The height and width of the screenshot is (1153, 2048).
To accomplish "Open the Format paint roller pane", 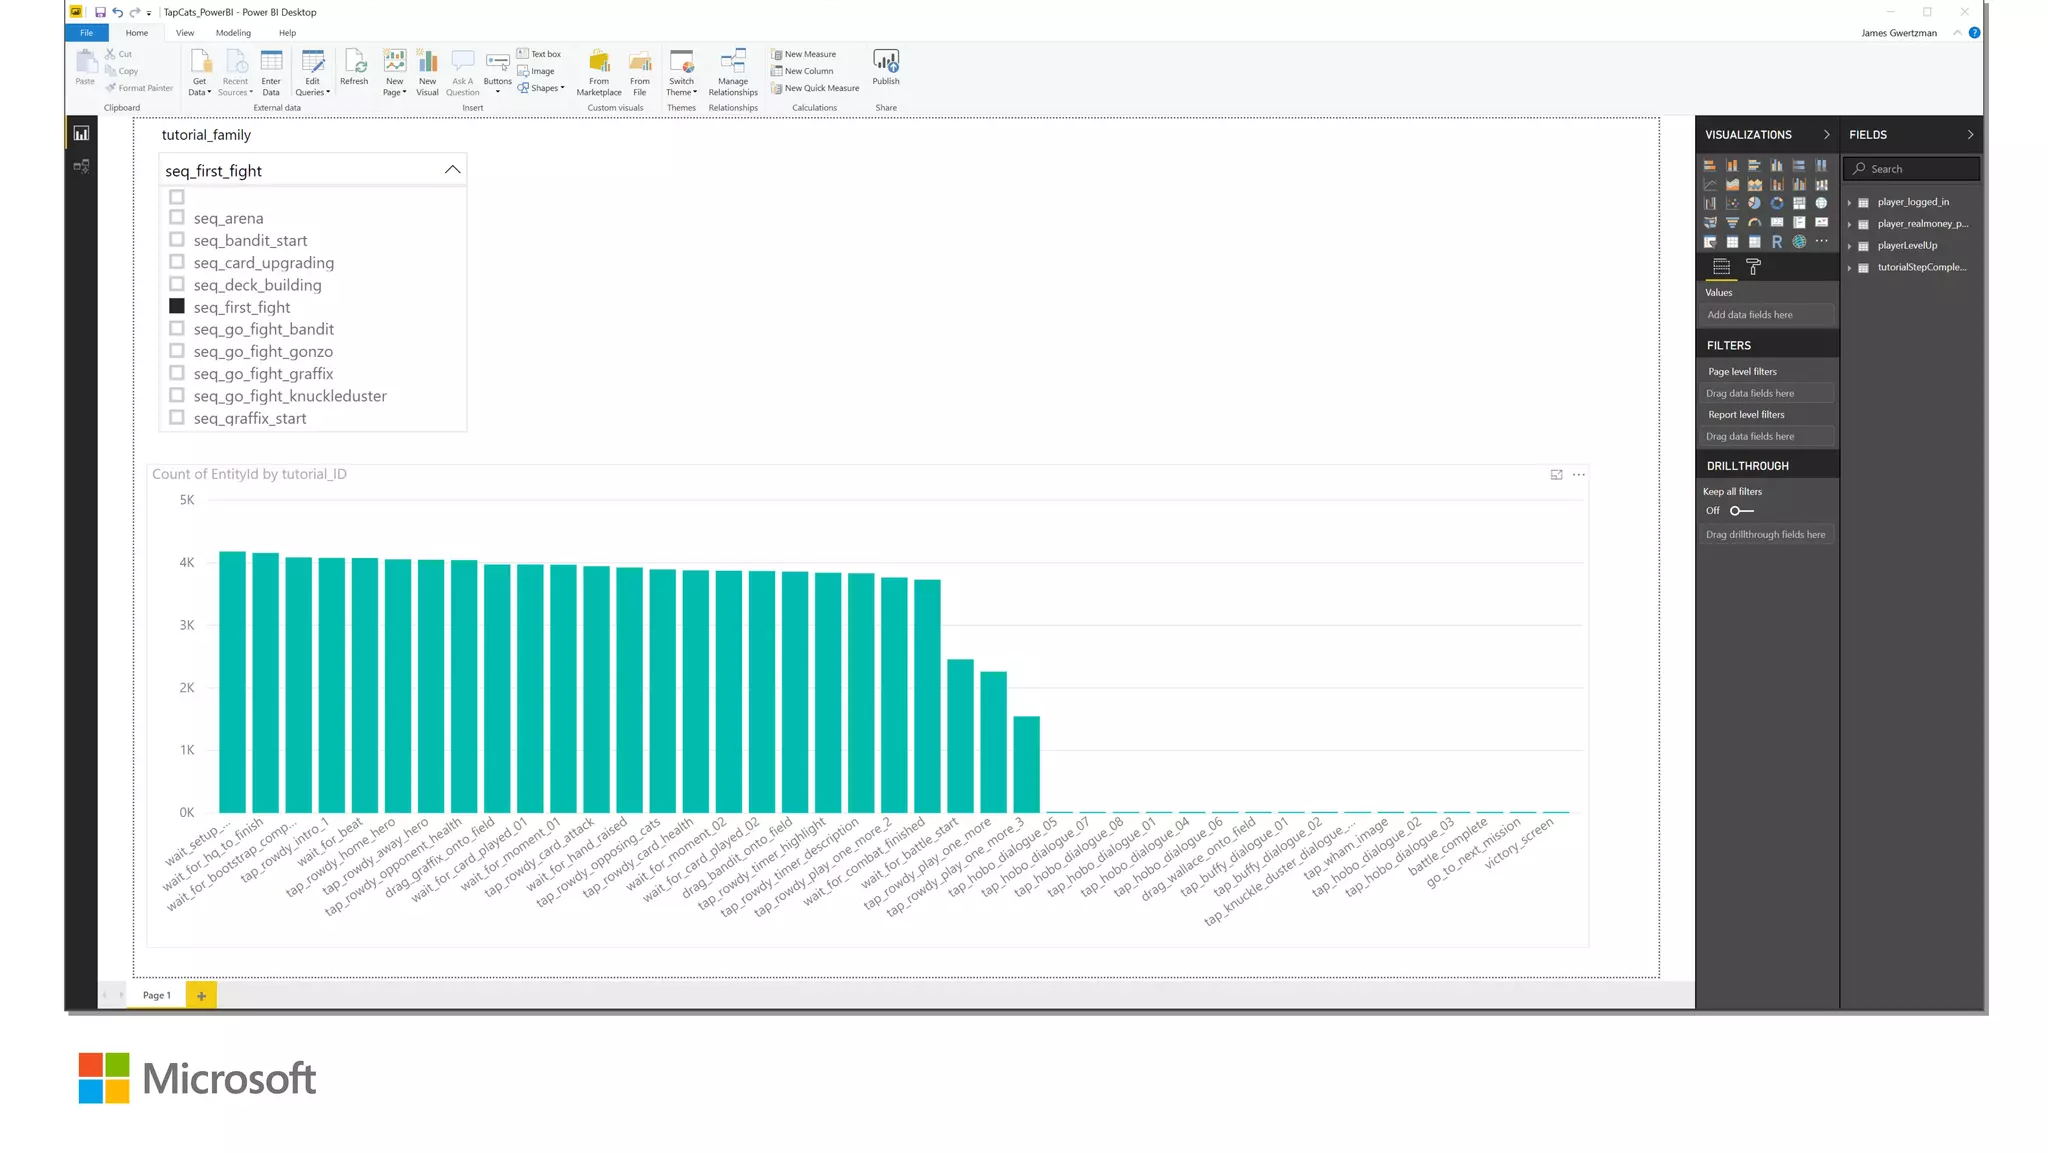I will pyautogui.click(x=1753, y=267).
